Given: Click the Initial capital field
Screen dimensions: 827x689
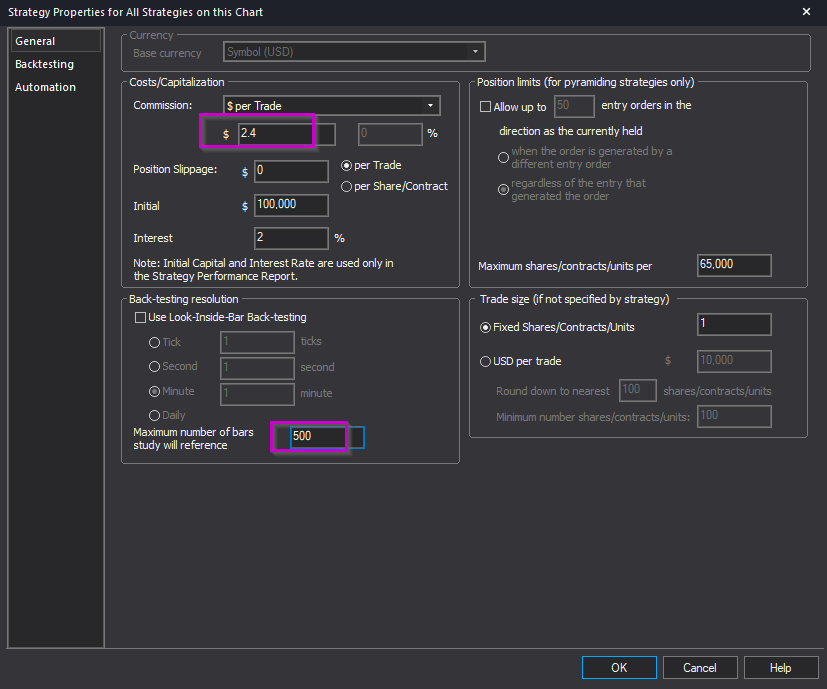Looking at the screenshot, I should point(291,206).
